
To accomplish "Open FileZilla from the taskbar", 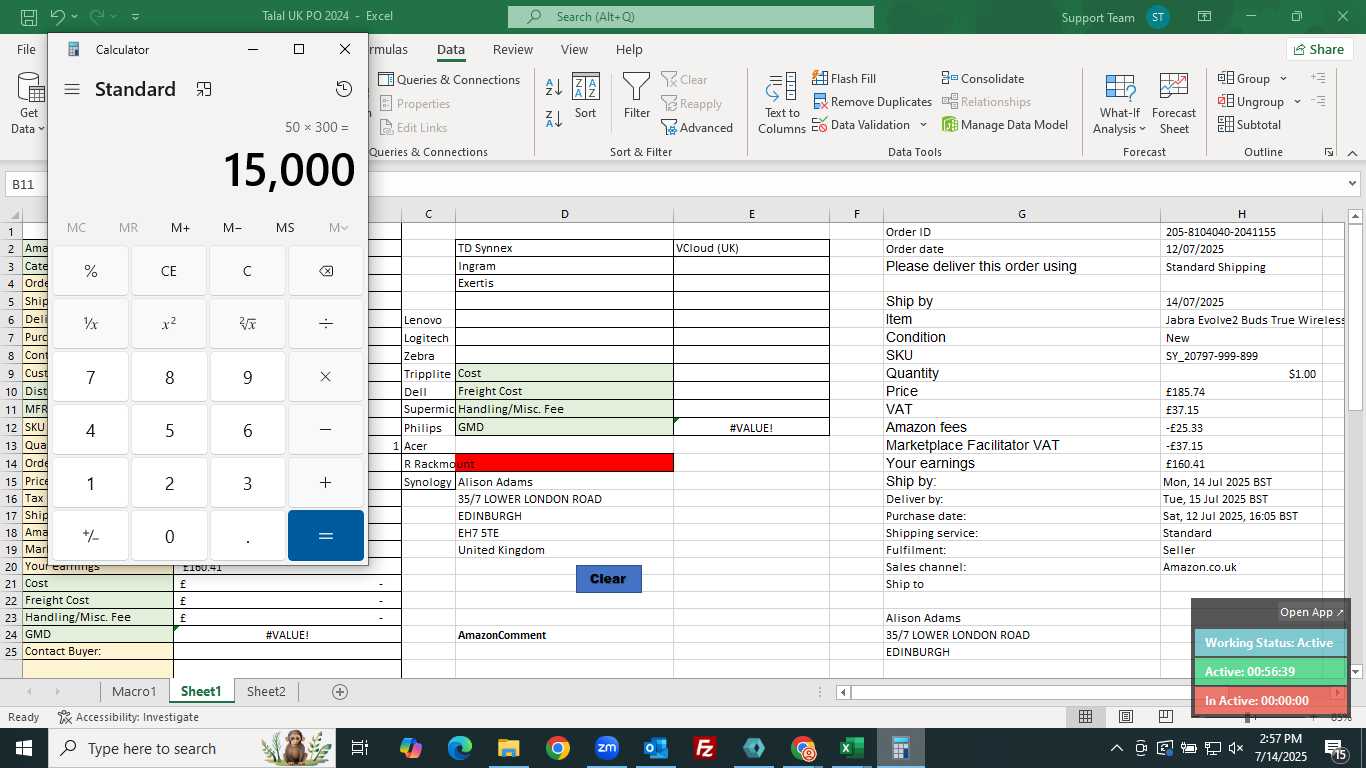I will pyautogui.click(x=705, y=748).
